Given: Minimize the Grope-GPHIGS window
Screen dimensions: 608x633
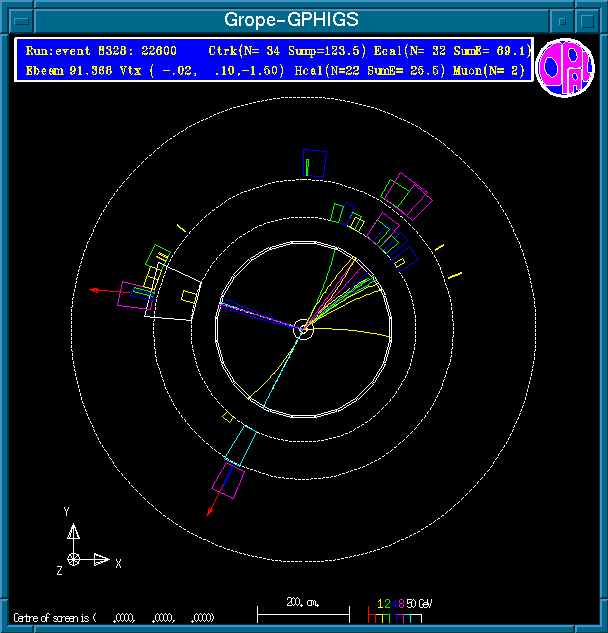Looking at the screenshot, I should tap(564, 19).
